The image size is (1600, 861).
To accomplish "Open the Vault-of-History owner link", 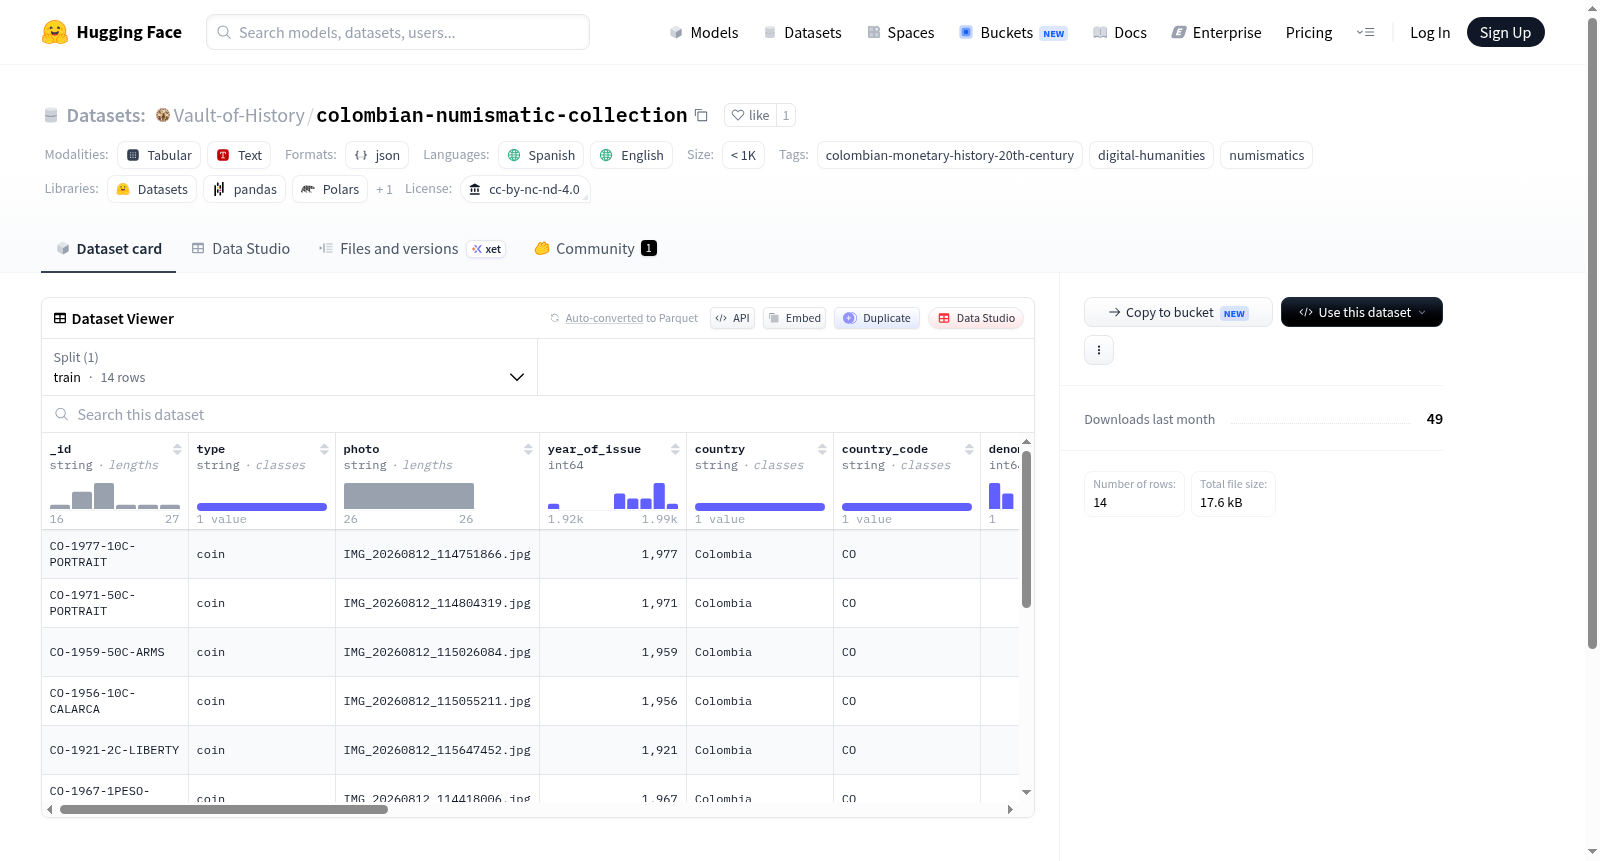I will tap(239, 115).
